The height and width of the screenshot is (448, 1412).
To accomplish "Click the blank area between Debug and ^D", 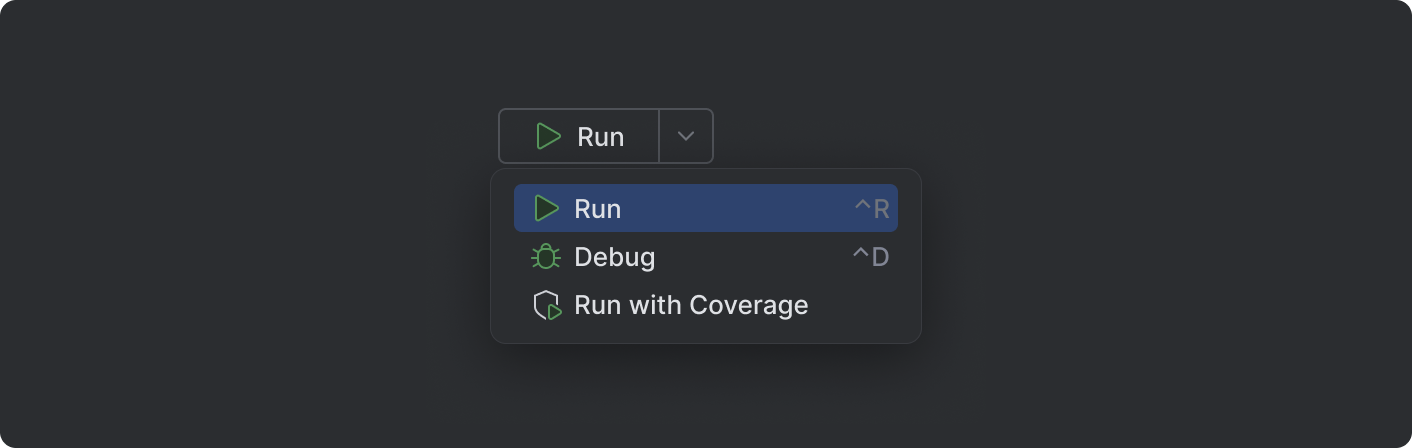I will pos(750,257).
